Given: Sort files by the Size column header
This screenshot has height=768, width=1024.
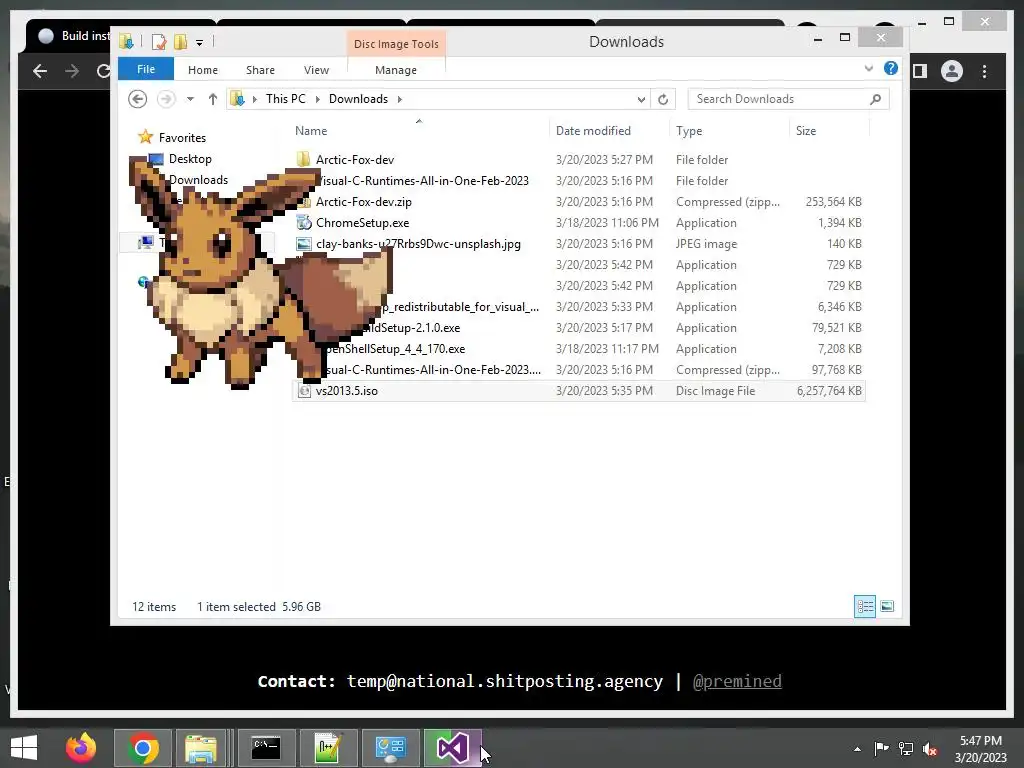Looking at the screenshot, I should click(806, 131).
